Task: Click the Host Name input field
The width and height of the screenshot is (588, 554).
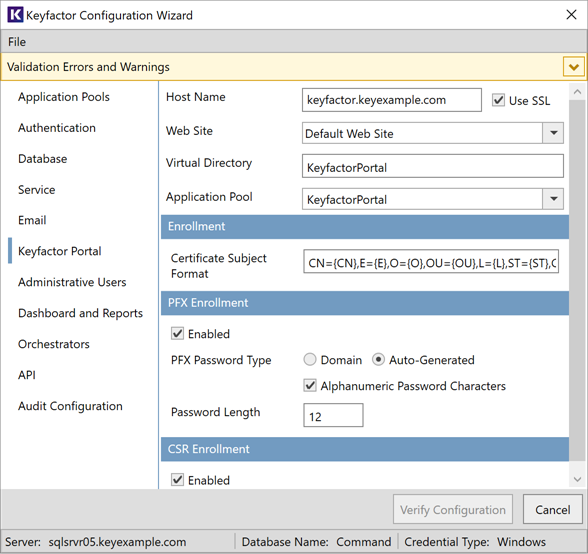Action: (x=392, y=100)
